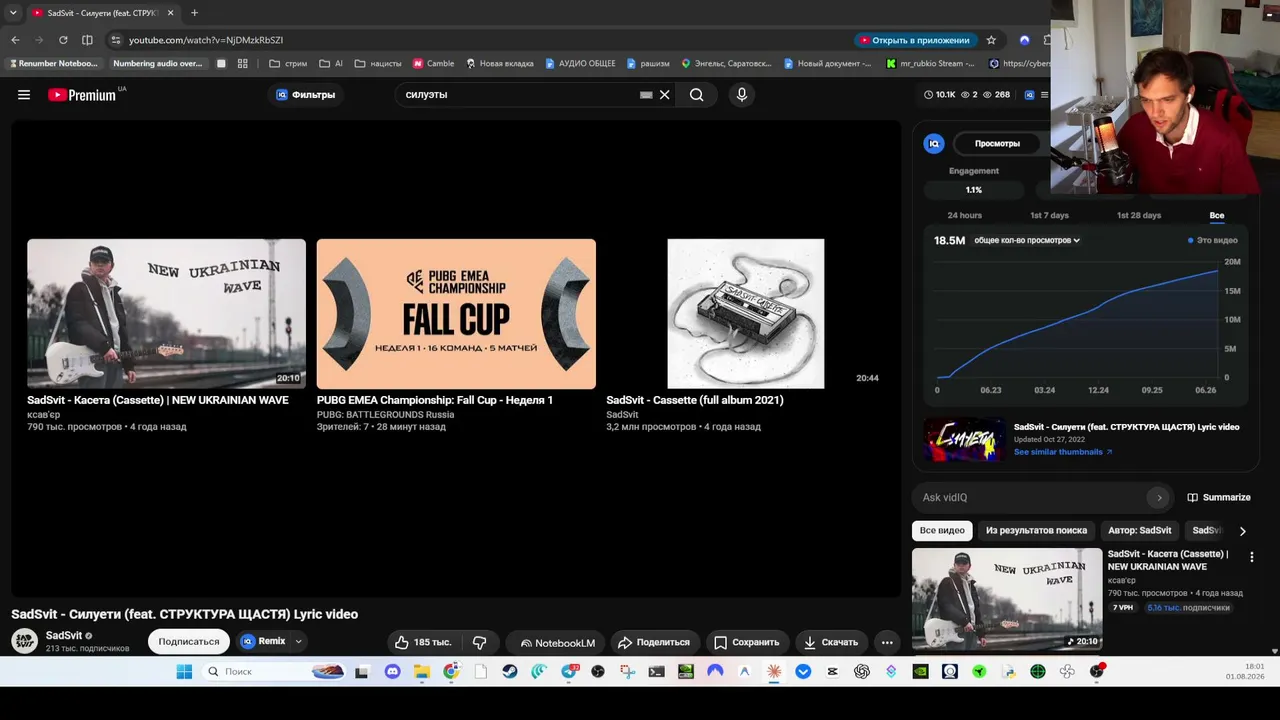Open the Windows Start menu
This screenshot has height=720, width=1280.
[184, 672]
